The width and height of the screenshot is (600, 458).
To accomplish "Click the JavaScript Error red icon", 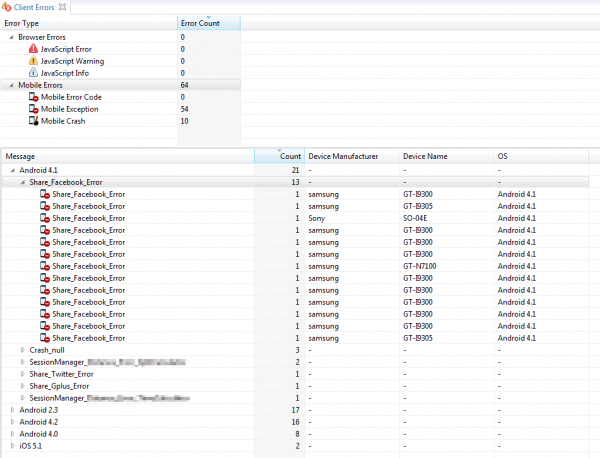I will (x=33, y=49).
